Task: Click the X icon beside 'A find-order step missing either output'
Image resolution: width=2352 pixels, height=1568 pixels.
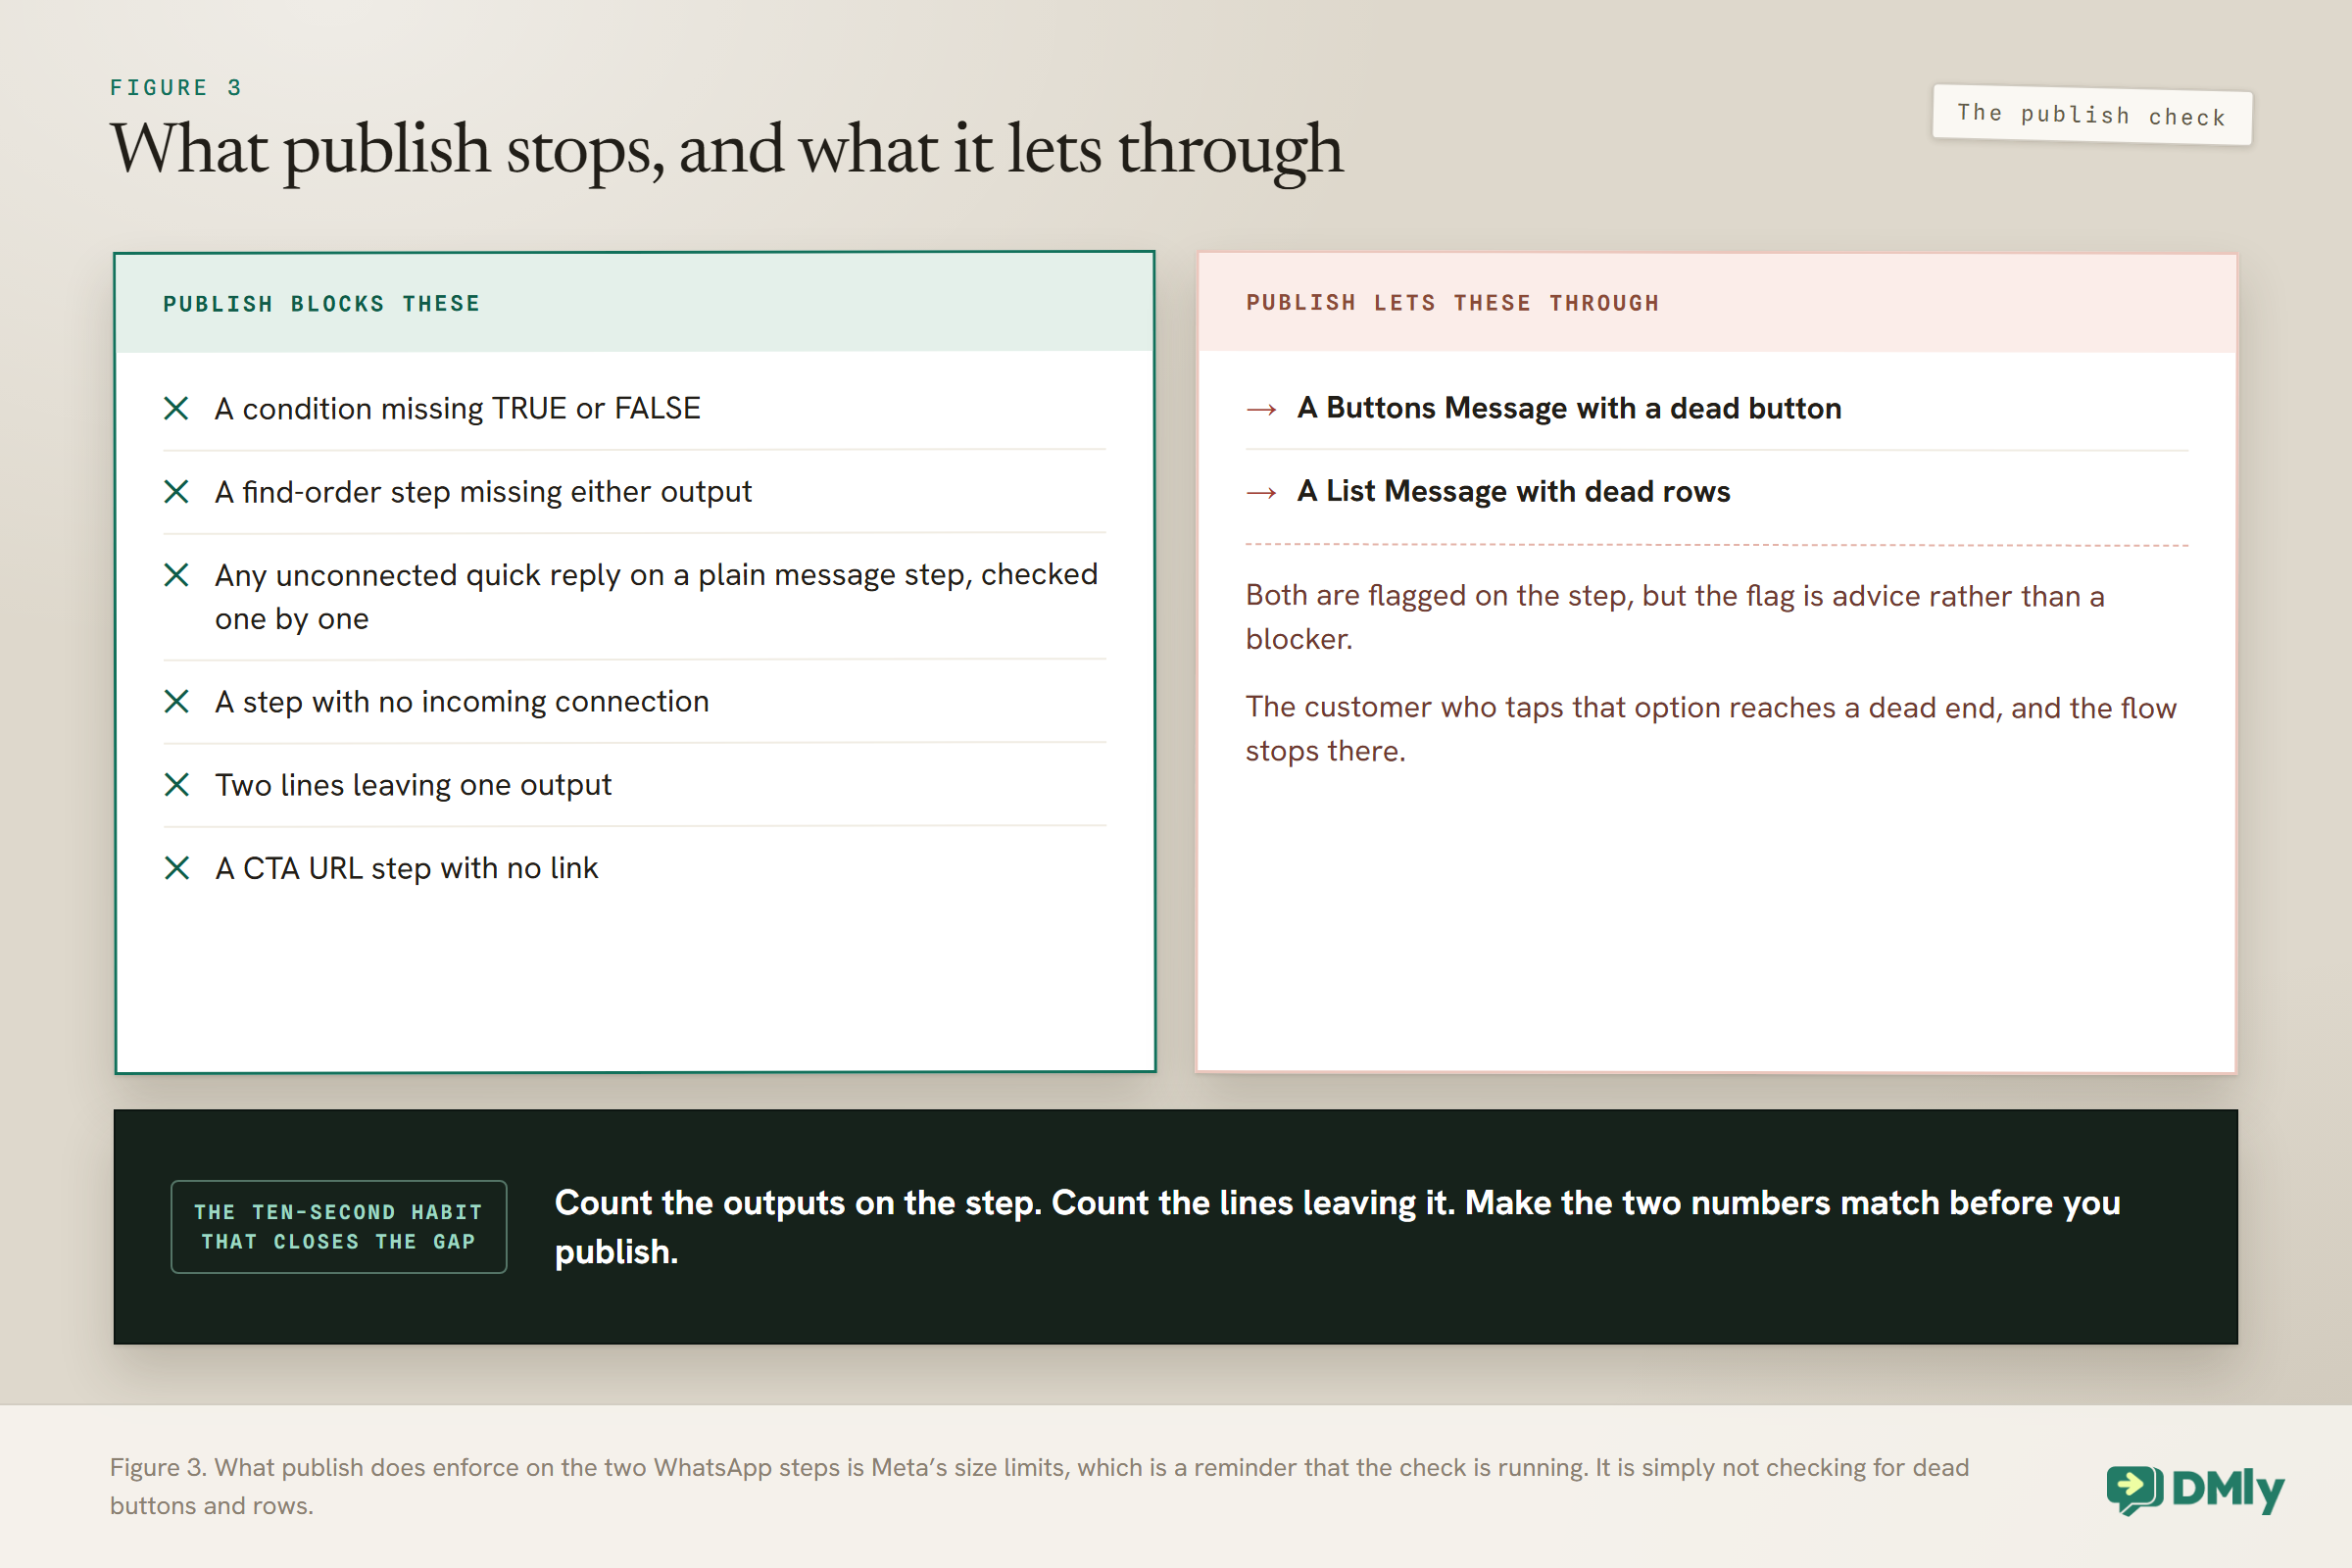Action: tap(176, 491)
